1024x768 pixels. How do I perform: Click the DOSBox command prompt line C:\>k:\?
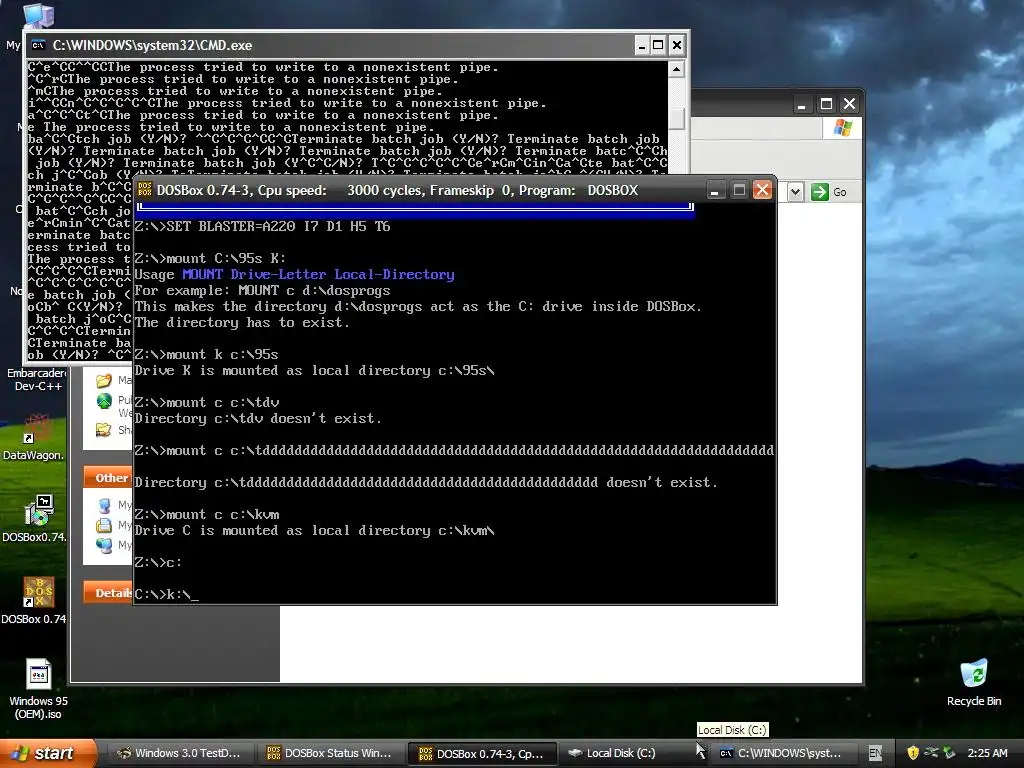(x=167, y=594)
